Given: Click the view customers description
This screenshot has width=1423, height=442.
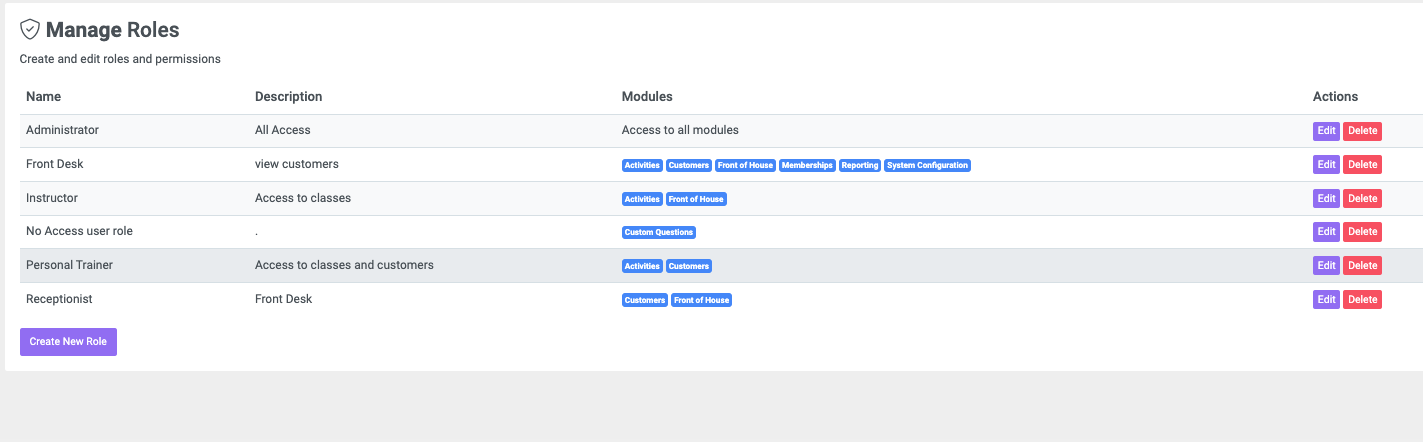Looking at the screenshot, I should click(x=297, y=164).
